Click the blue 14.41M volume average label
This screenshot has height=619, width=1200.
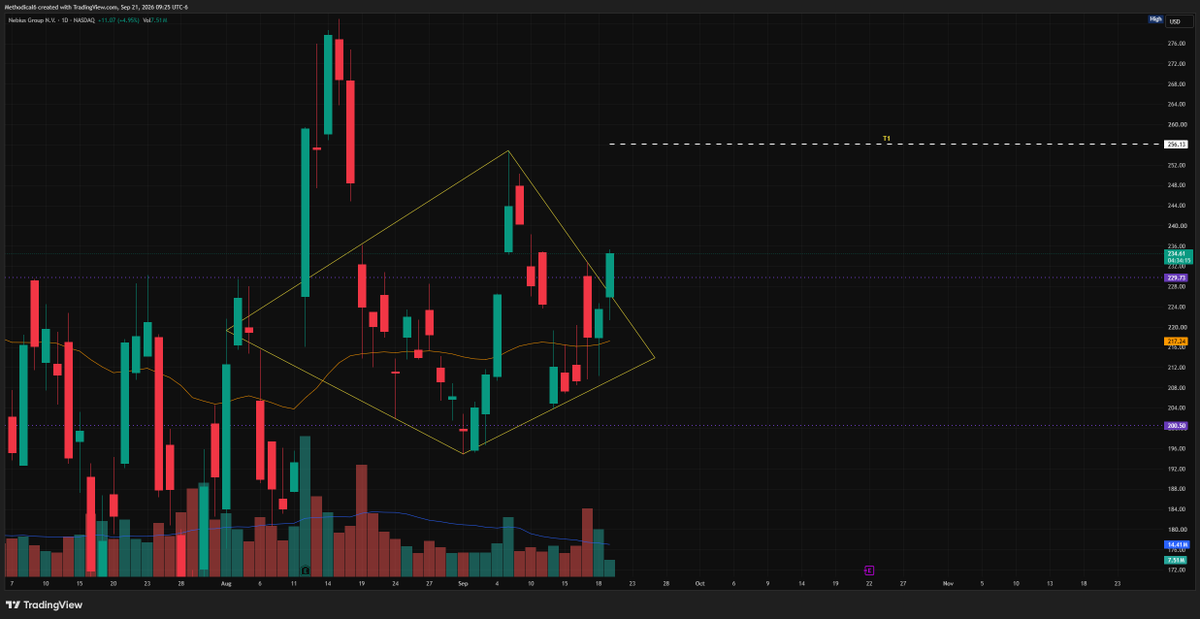(x=1176, y=545)
